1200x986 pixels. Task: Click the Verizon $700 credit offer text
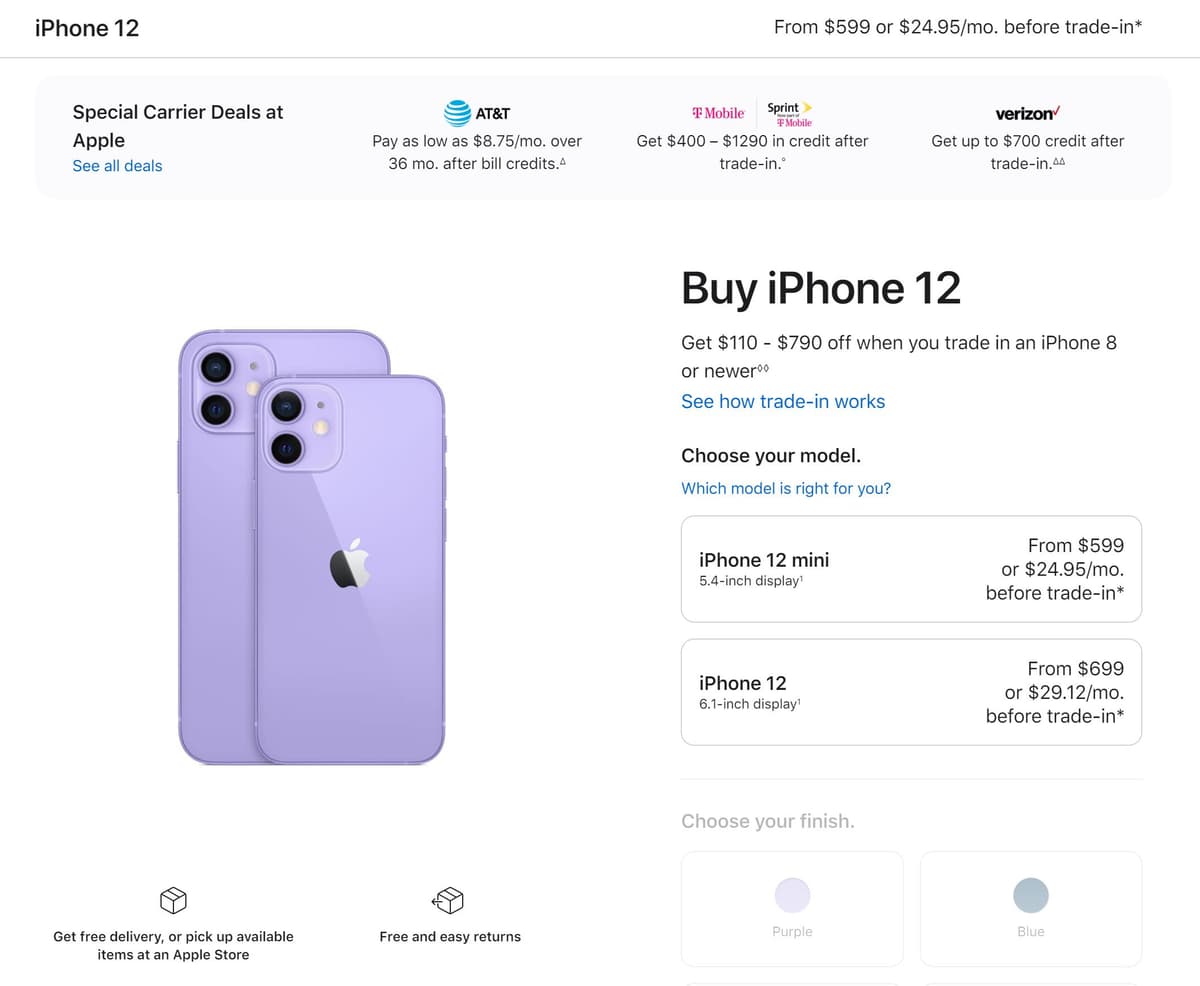[1027, 152]
